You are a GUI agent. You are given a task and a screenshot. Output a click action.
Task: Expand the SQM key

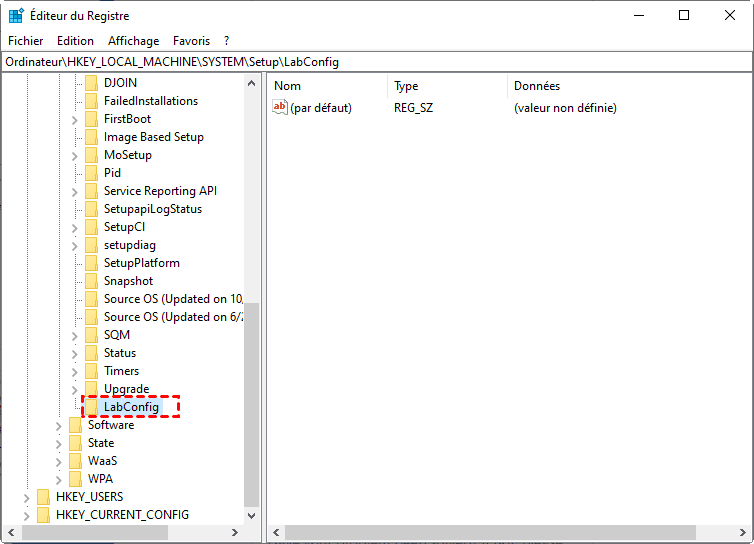click(75, 336)
